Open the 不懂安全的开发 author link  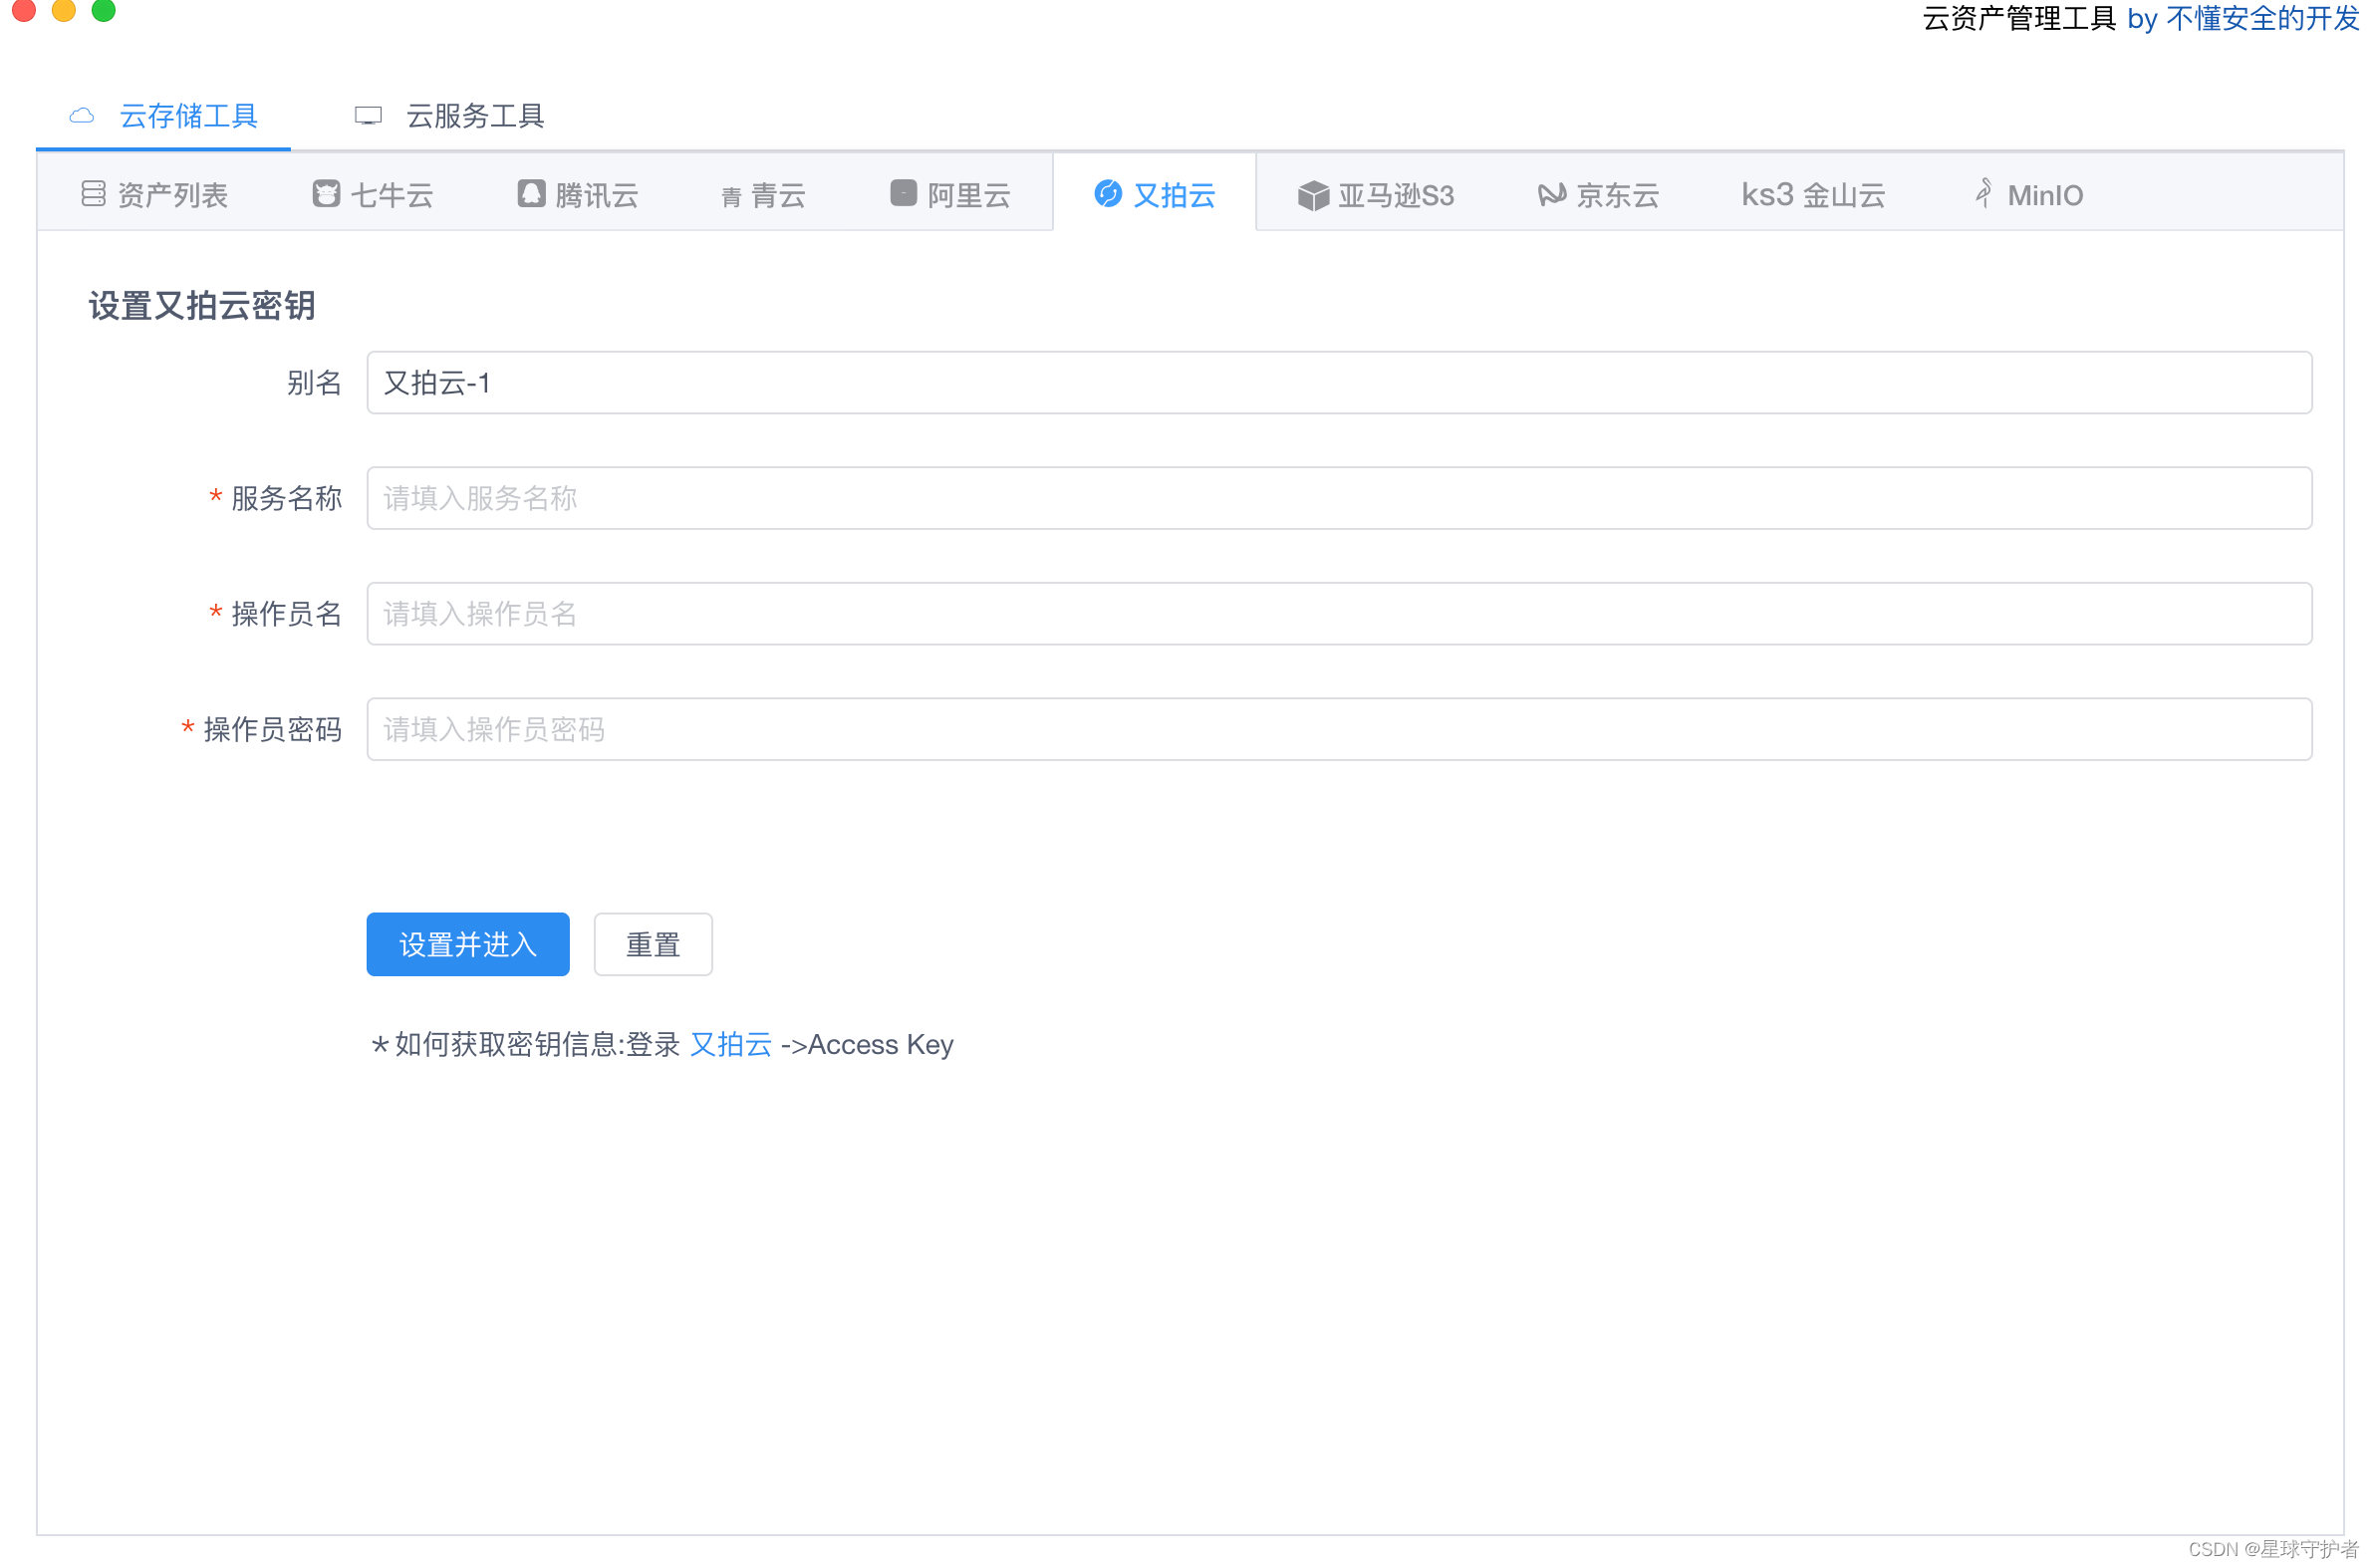pos(2261,18)
